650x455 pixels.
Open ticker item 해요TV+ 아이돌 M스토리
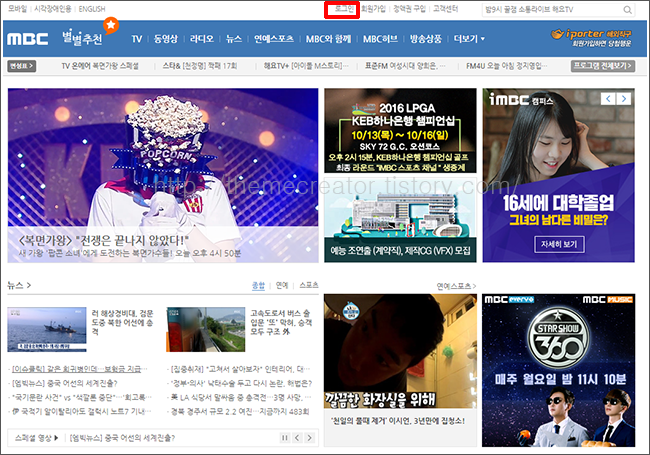[306, 66]
